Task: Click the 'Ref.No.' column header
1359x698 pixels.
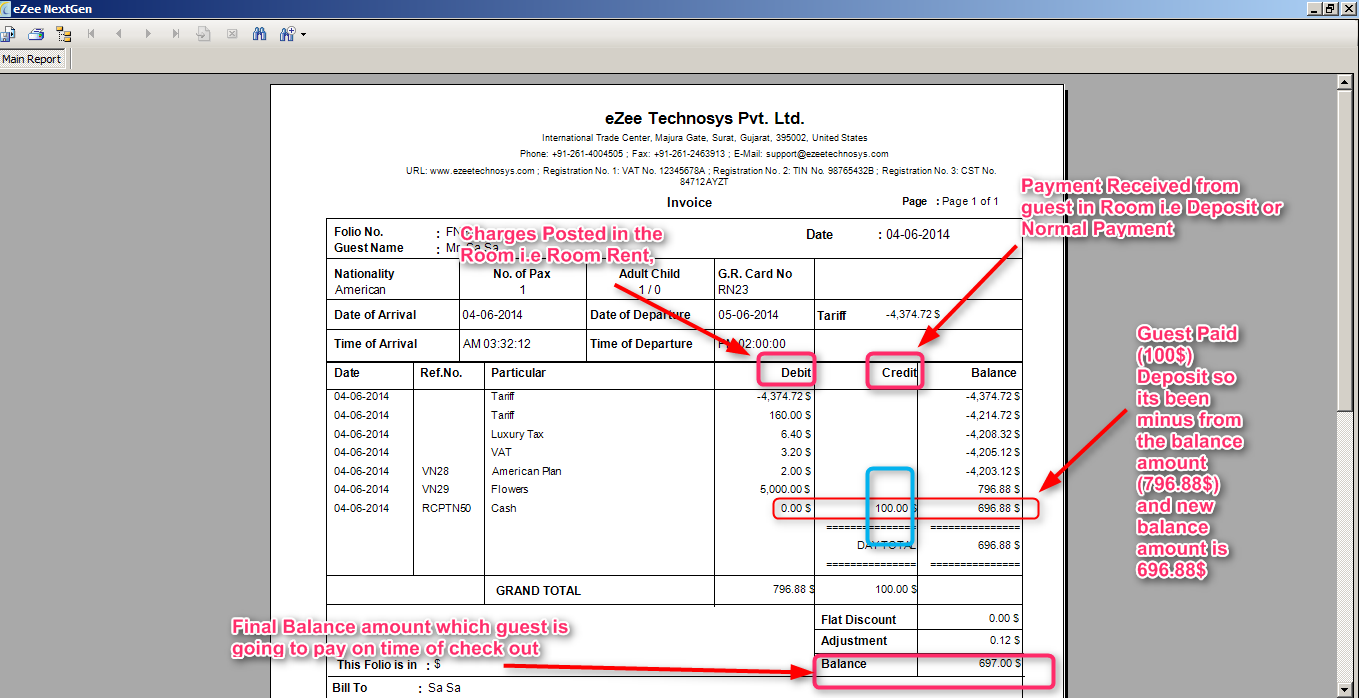Action: (x=441, y=372)
